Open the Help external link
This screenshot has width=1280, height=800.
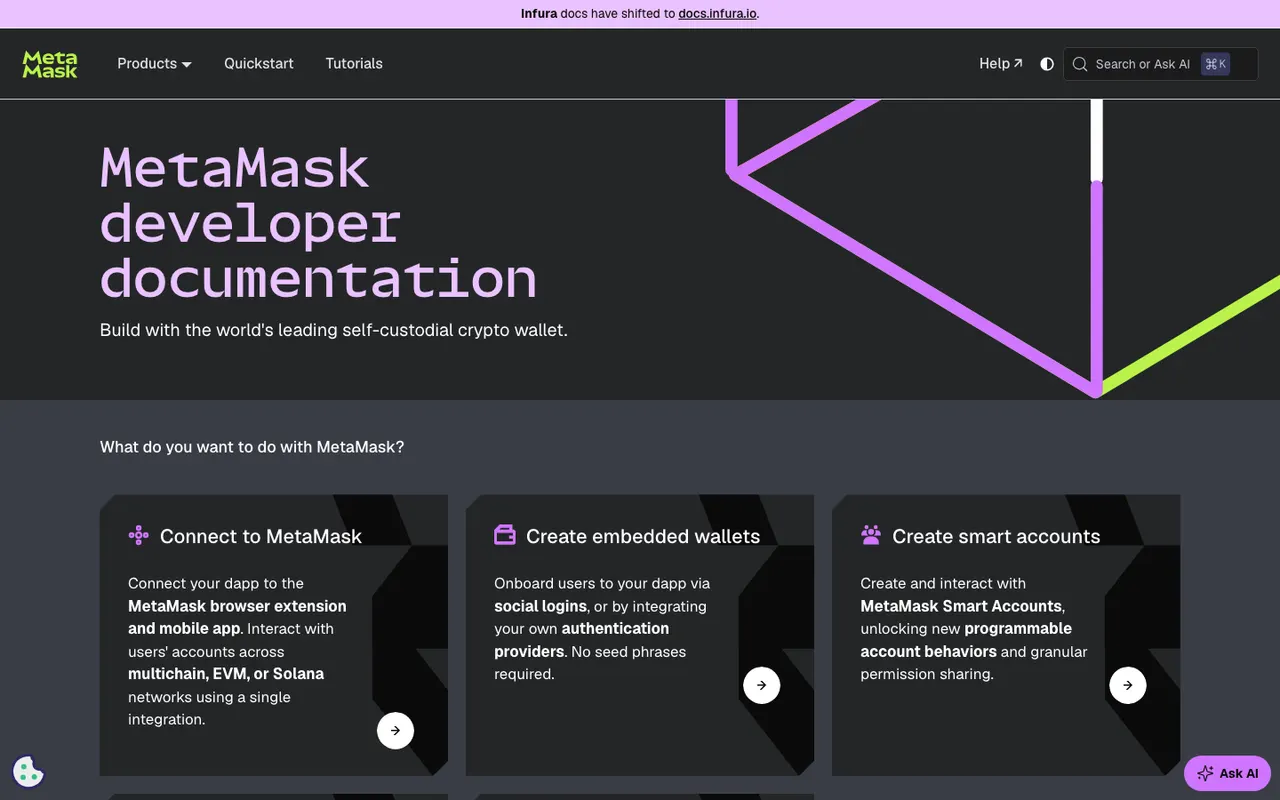(x=1001, y=64)
